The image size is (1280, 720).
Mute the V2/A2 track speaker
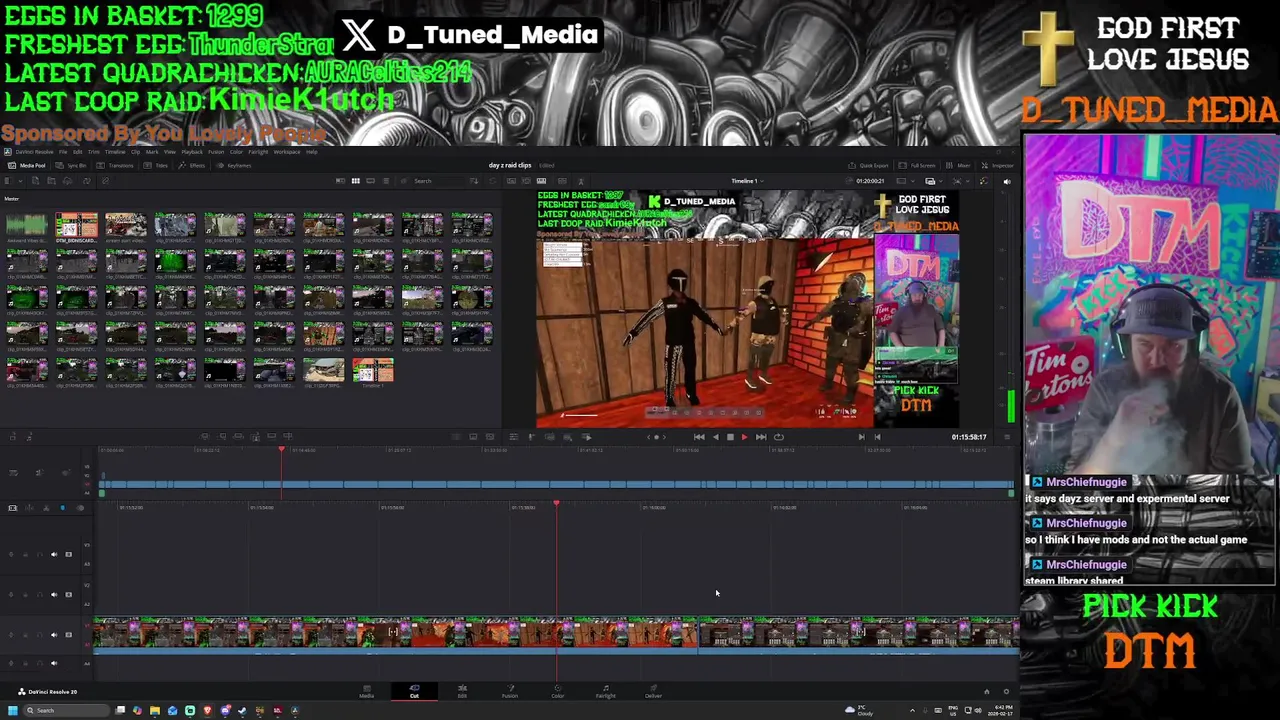coord(54,594)
